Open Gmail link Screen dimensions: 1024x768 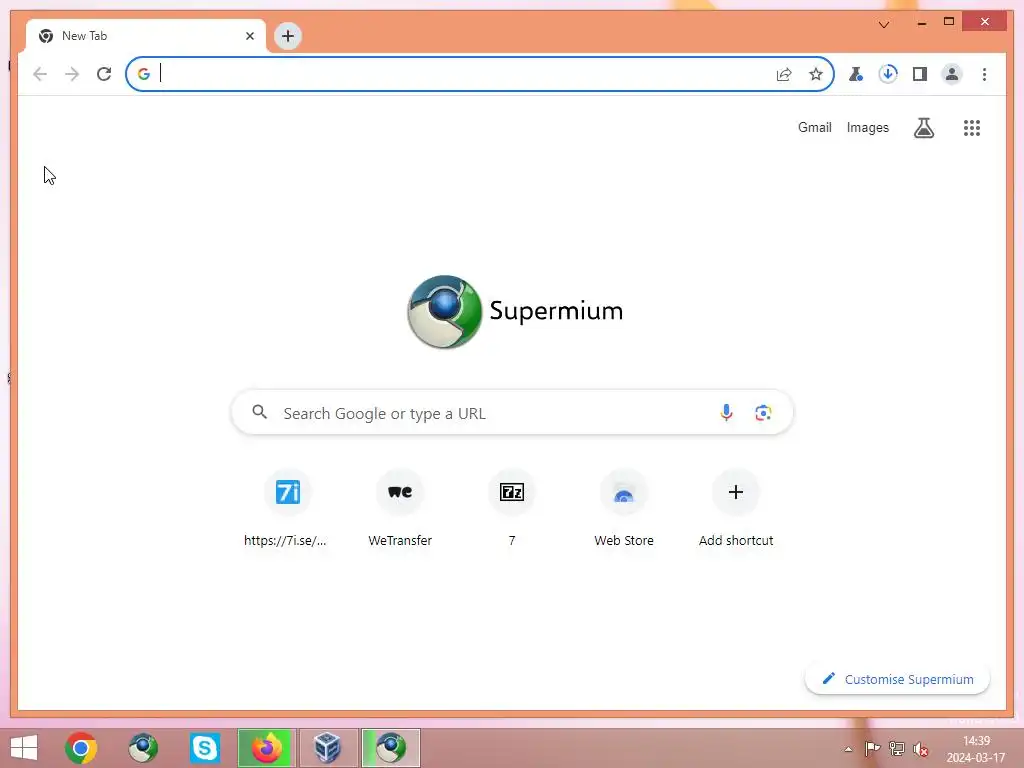[814, 127]
